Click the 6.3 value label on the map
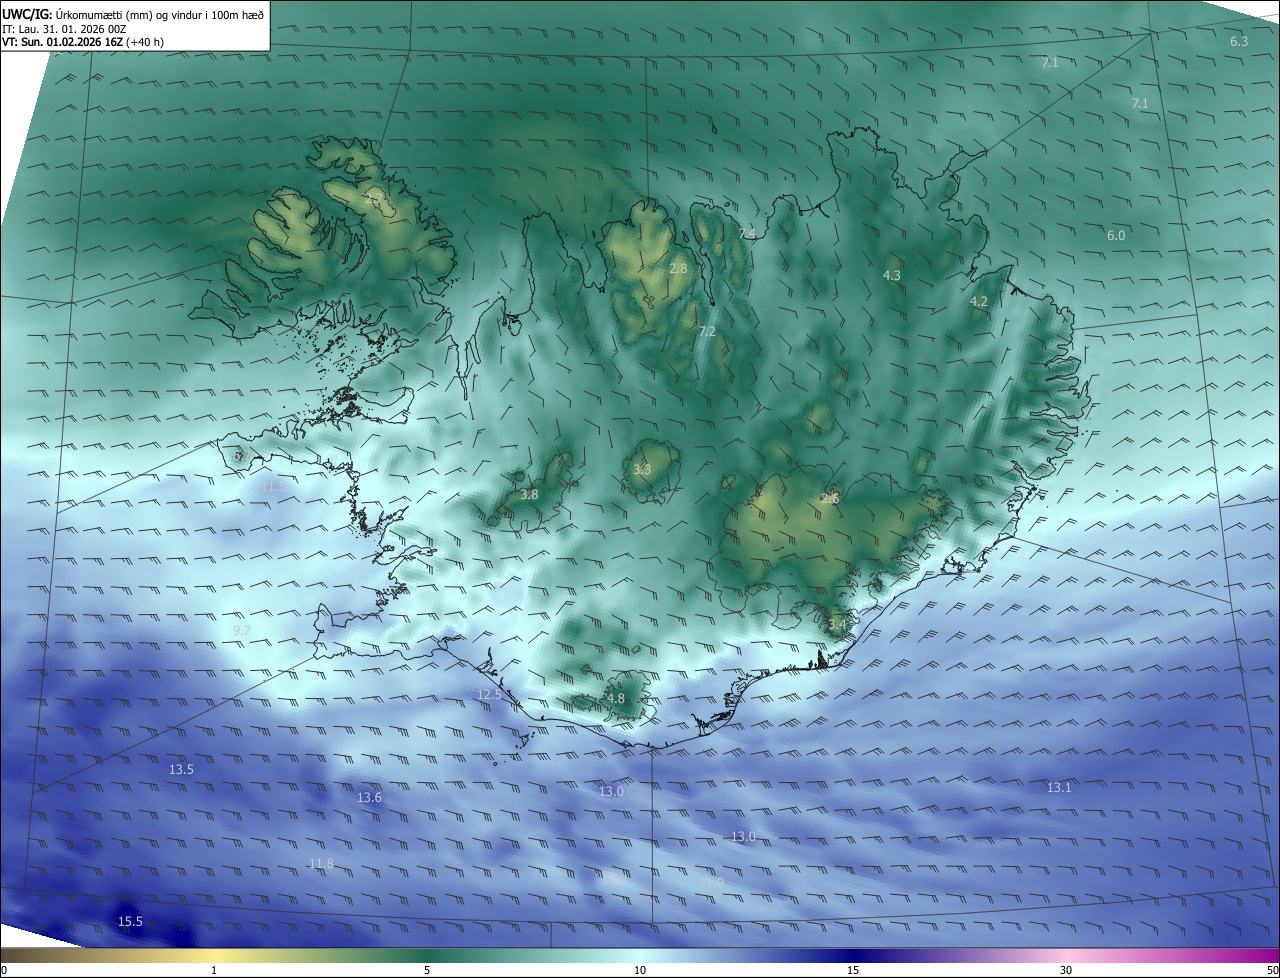 1239,42
